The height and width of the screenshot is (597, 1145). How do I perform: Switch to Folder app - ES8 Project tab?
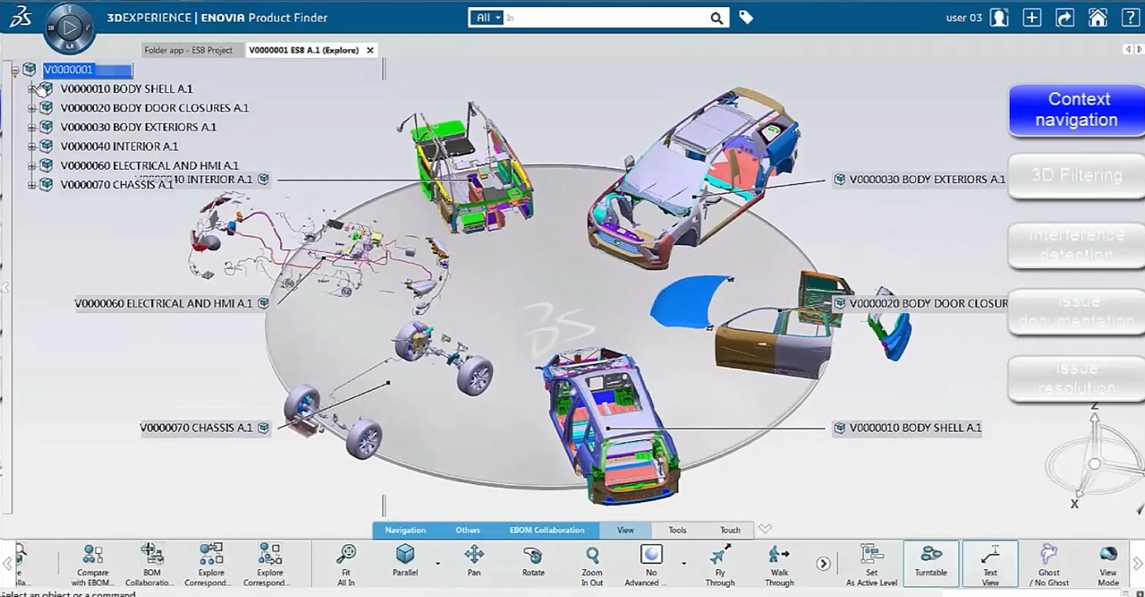click(x=188, y=50)
